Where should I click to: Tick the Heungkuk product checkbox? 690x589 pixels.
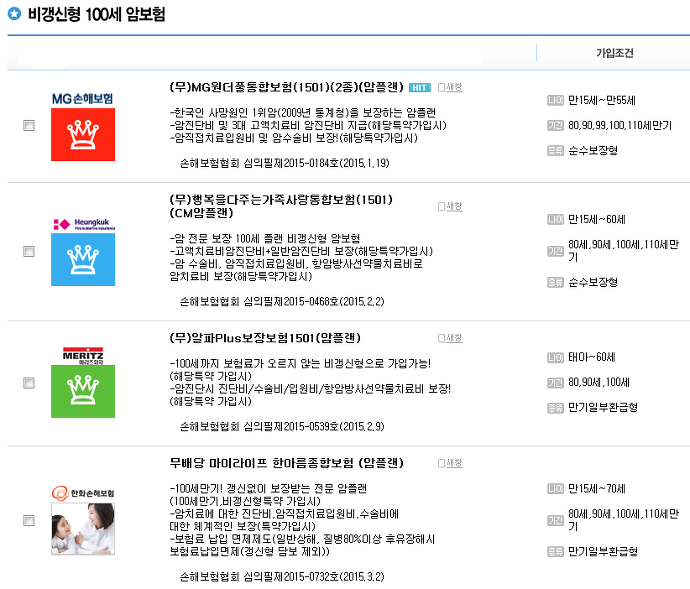[29, 251]
